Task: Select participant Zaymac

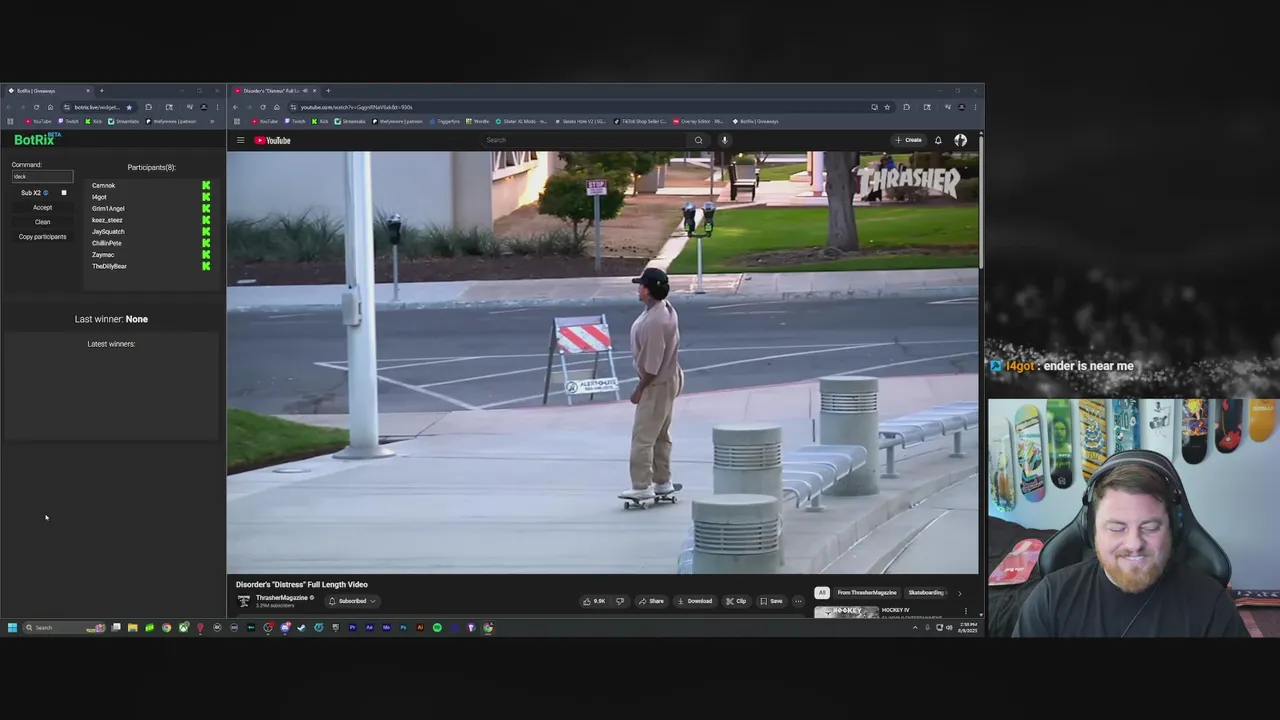Action: coord(103,255)
